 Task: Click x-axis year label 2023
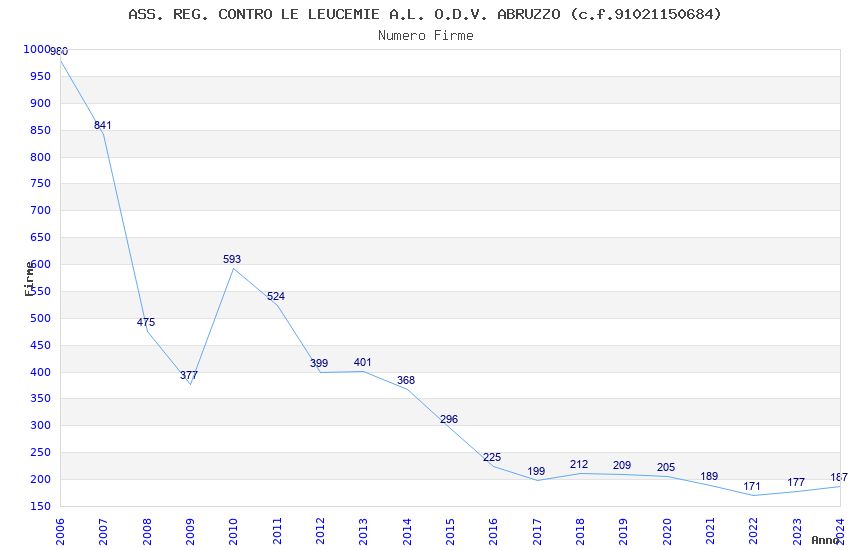click(x=797, y=532)
